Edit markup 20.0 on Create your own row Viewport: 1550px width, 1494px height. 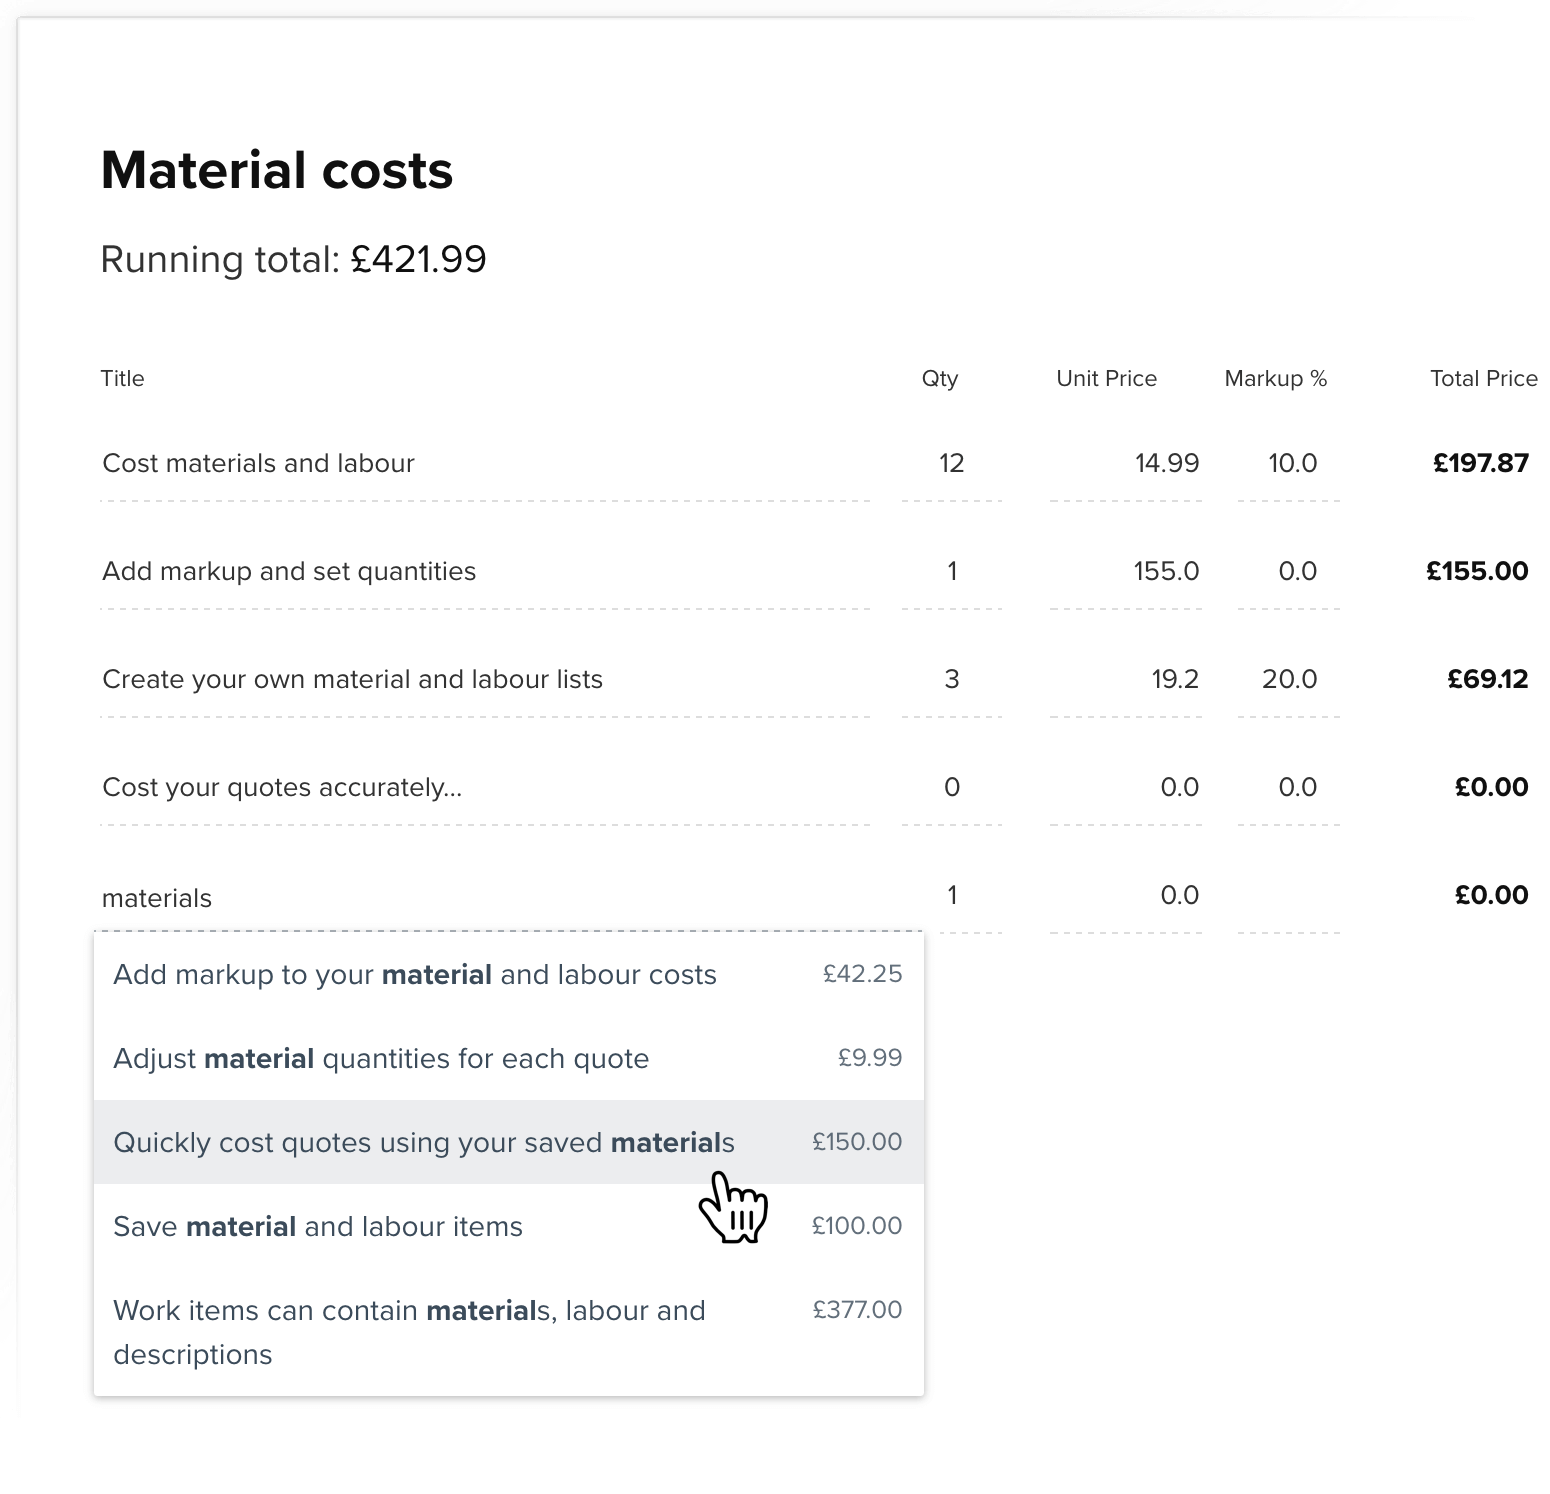click(x=1293, y=678)
